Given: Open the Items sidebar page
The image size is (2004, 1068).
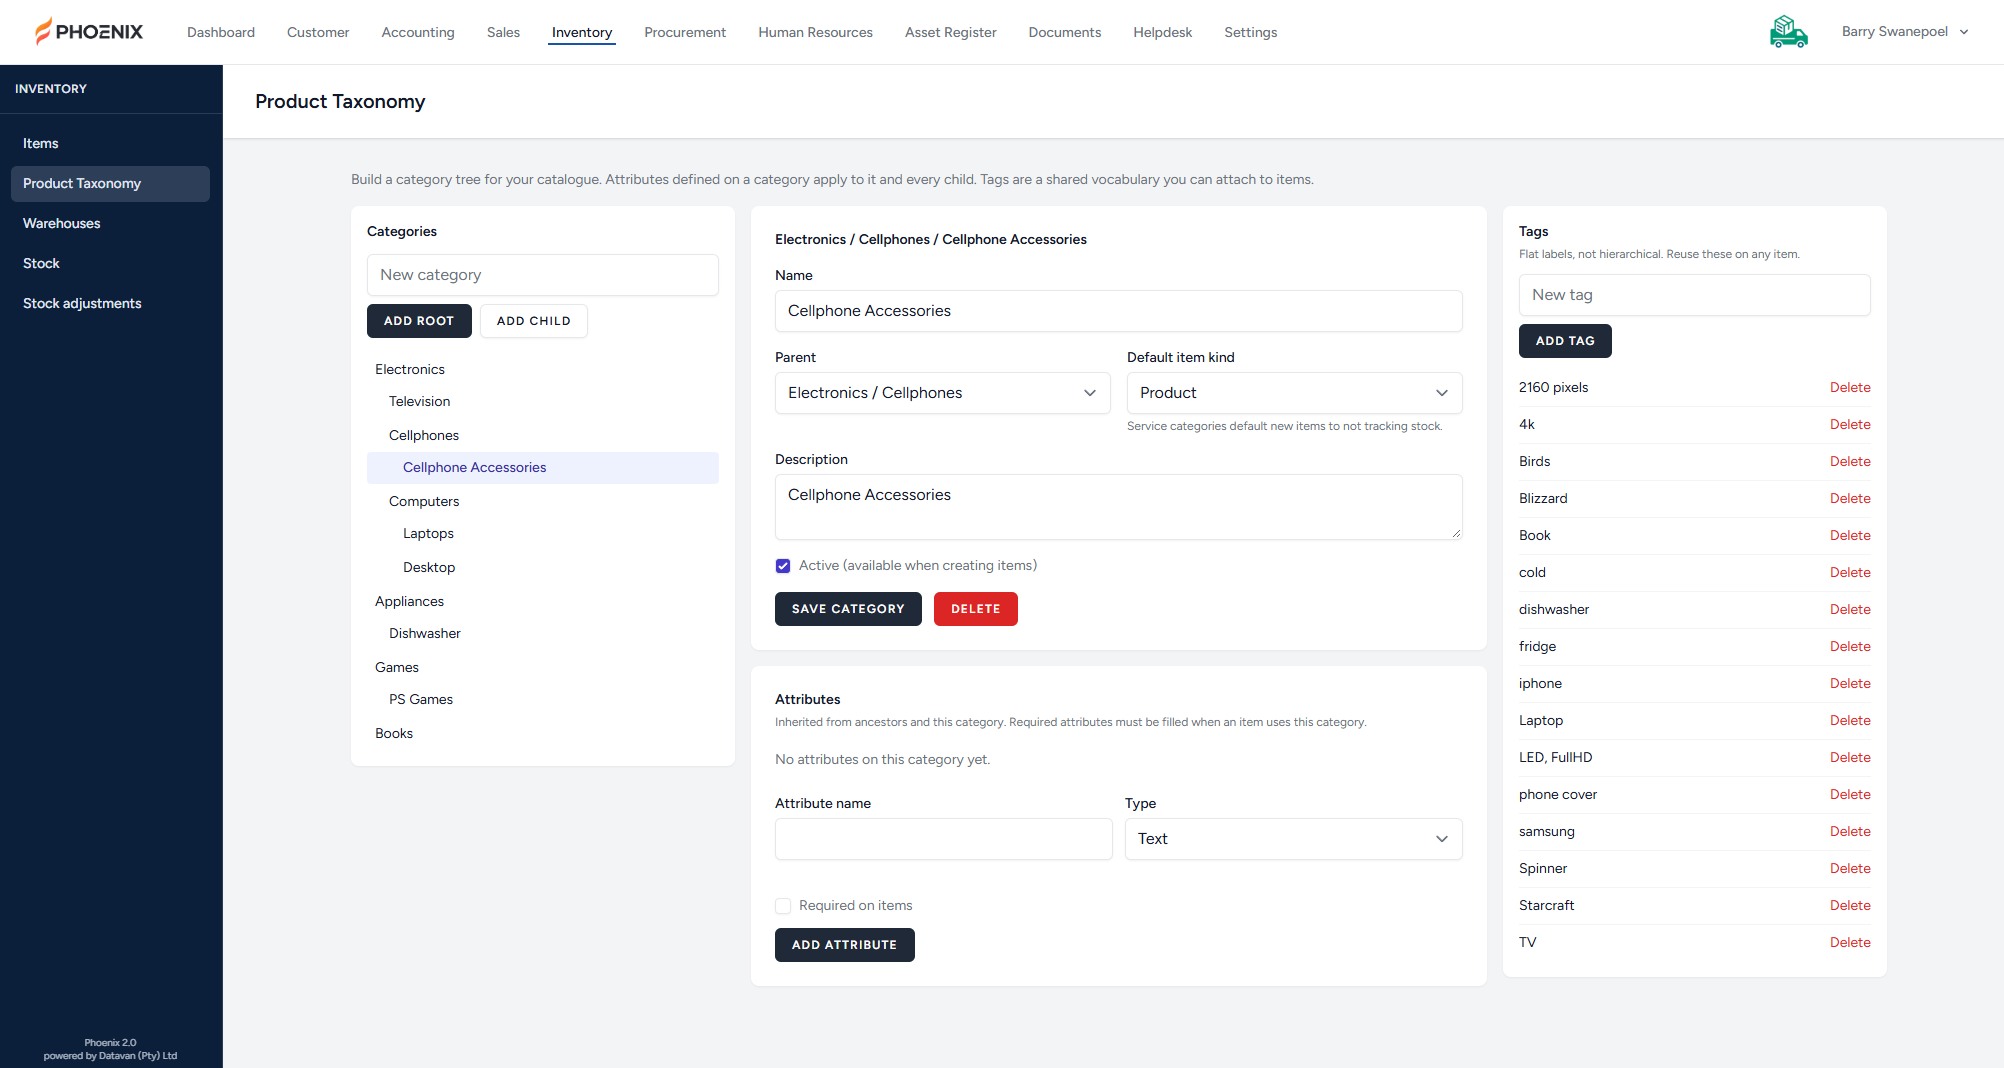Looking at the screenshot, I should pos(110,144).
